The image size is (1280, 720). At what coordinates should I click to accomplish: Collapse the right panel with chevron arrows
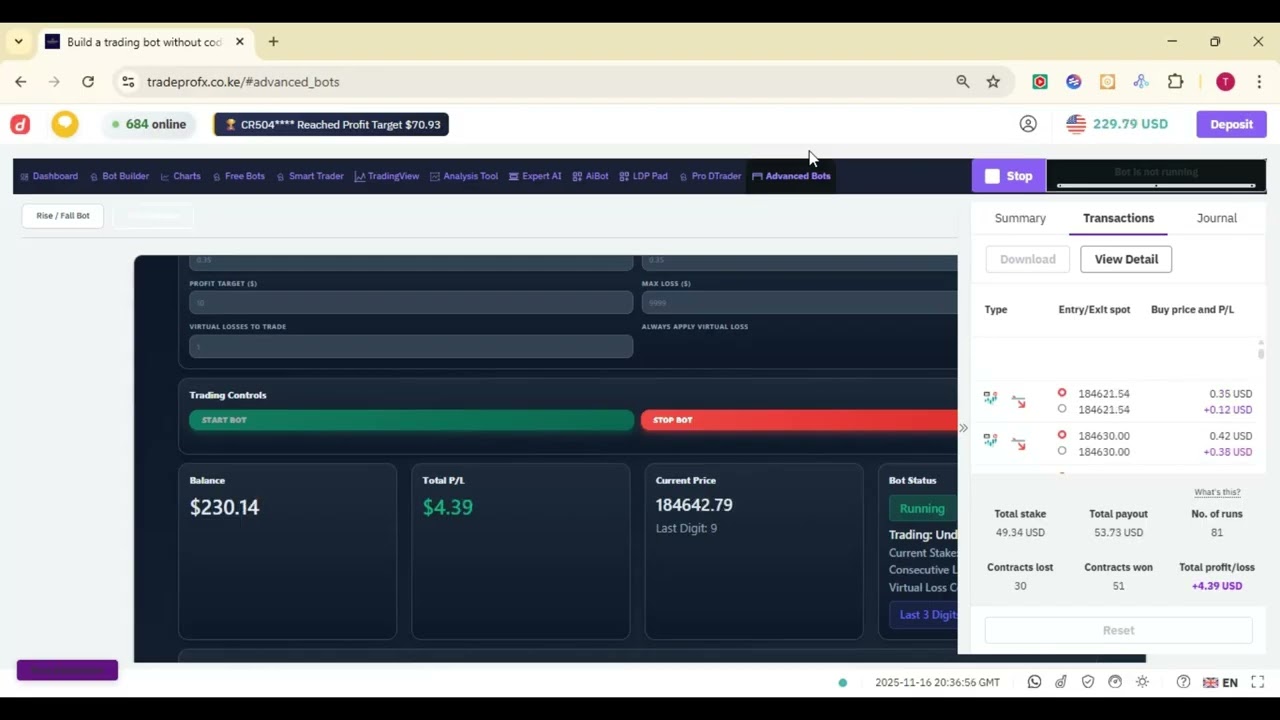963,428
